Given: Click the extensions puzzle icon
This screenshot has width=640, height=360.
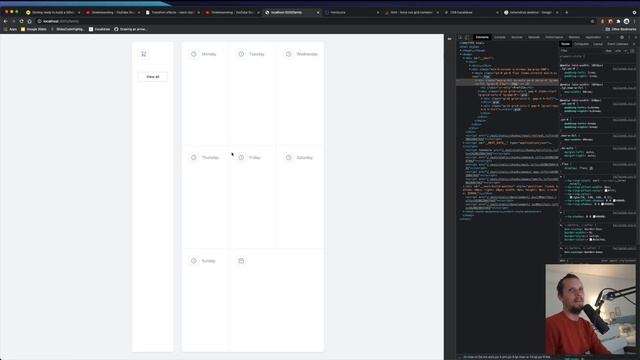Looking at the screenshot, I should (x=618, y=21).
